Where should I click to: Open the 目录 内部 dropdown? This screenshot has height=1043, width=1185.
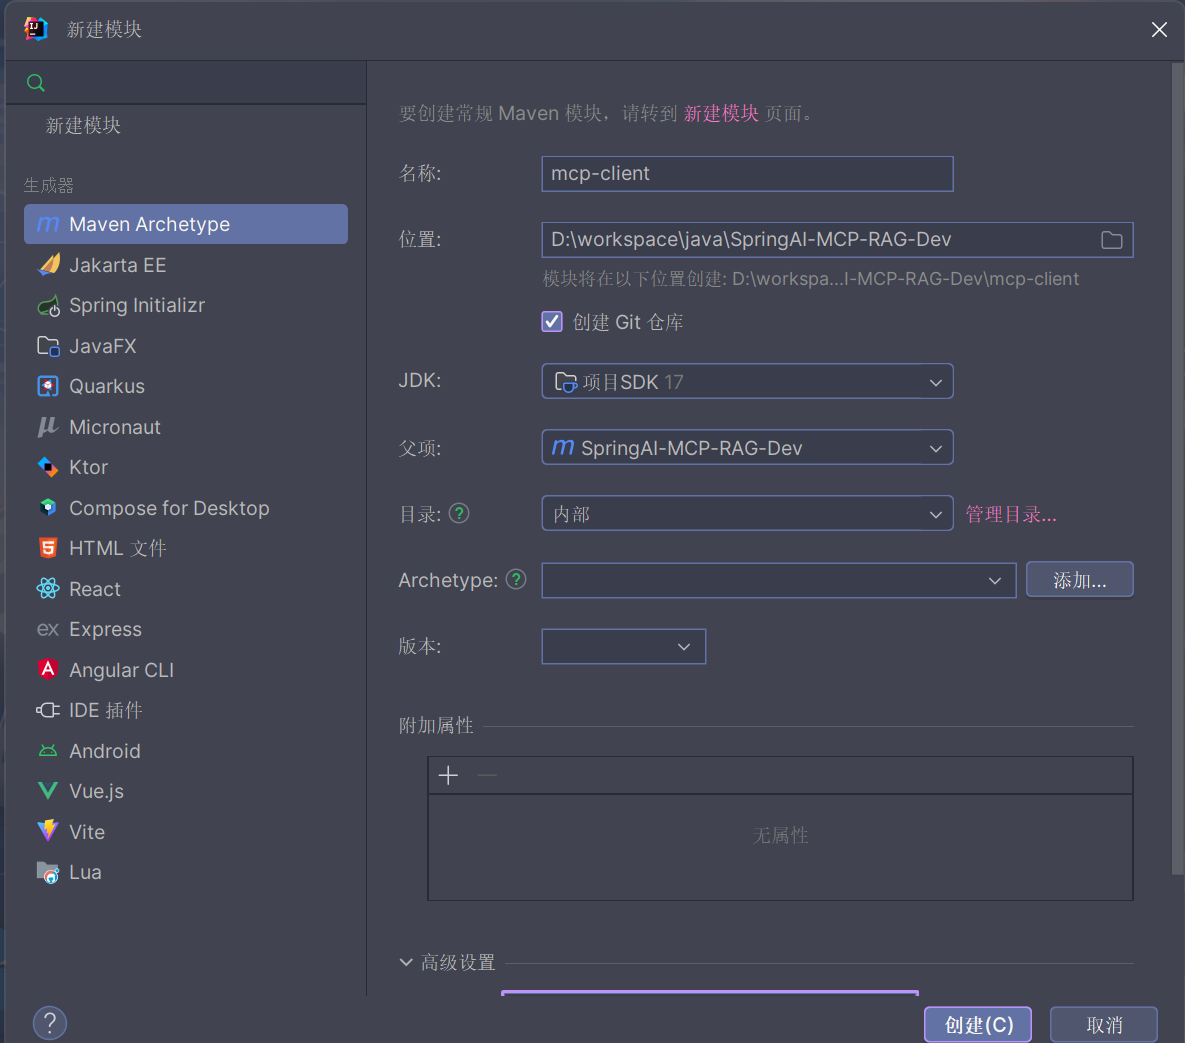pyautogui.click(x=747, y=514)
